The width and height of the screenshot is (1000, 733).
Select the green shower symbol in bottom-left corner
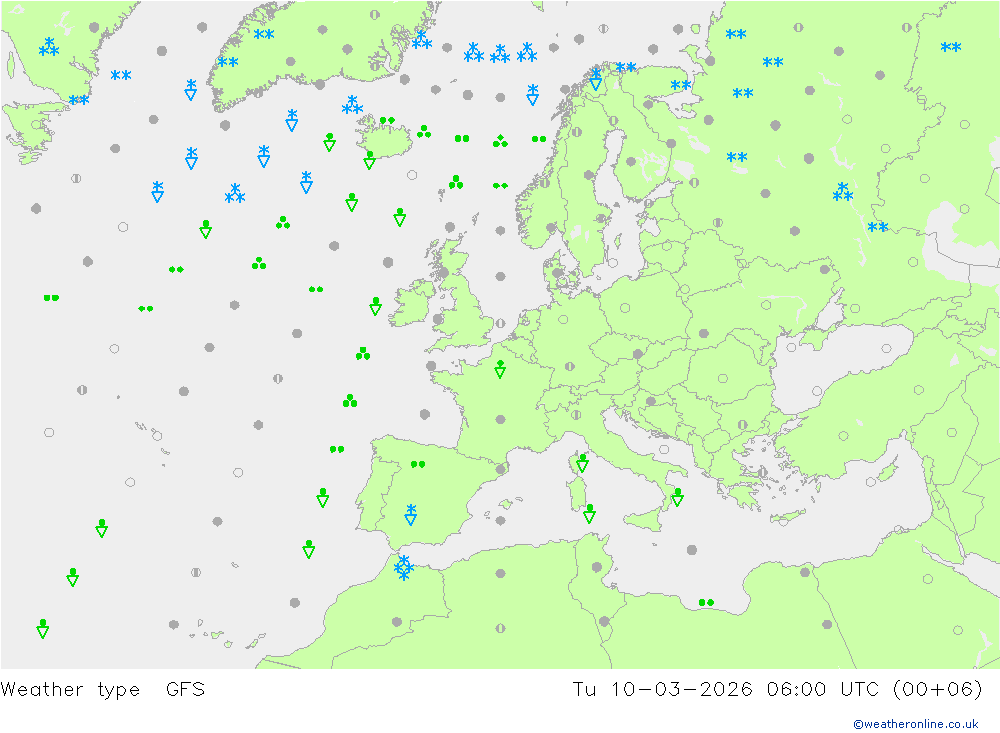pyautogui.click(x=43, y=628)
